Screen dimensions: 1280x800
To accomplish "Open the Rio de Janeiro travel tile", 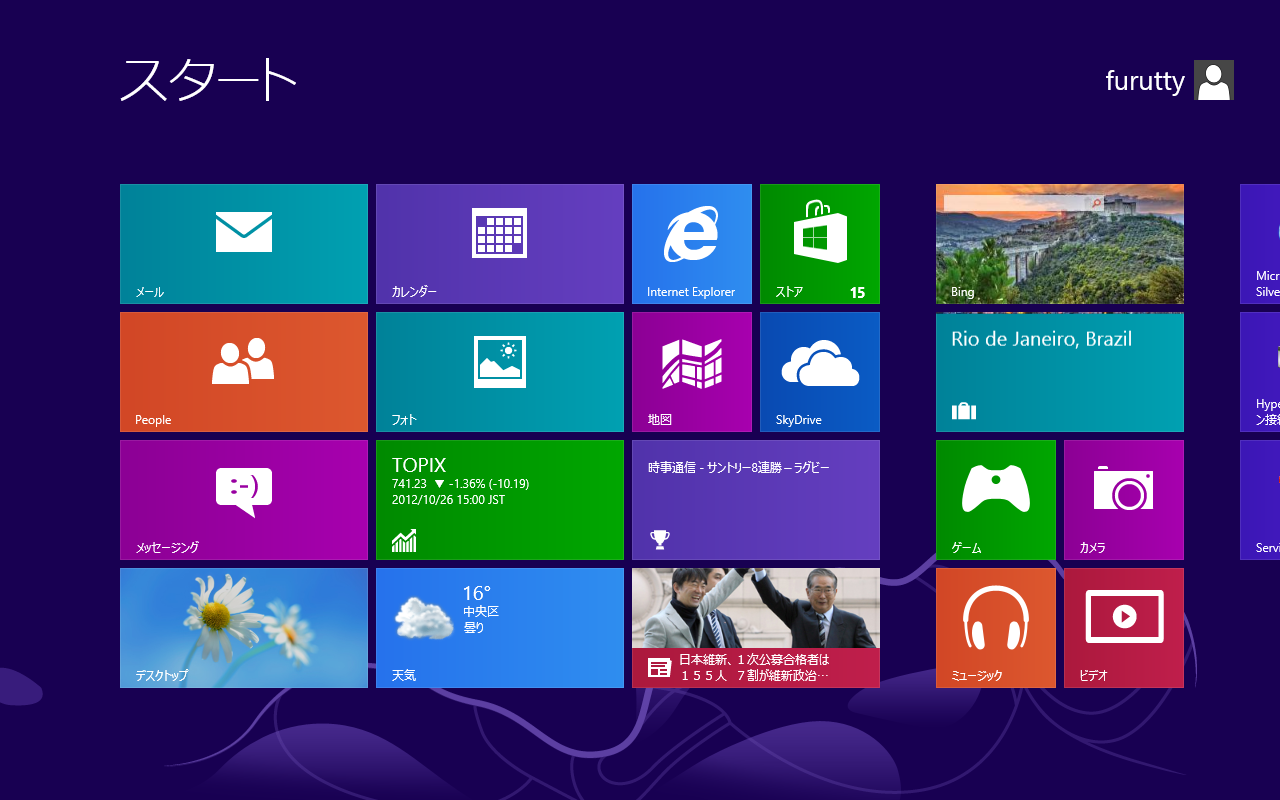I will tap(1060, 372).
